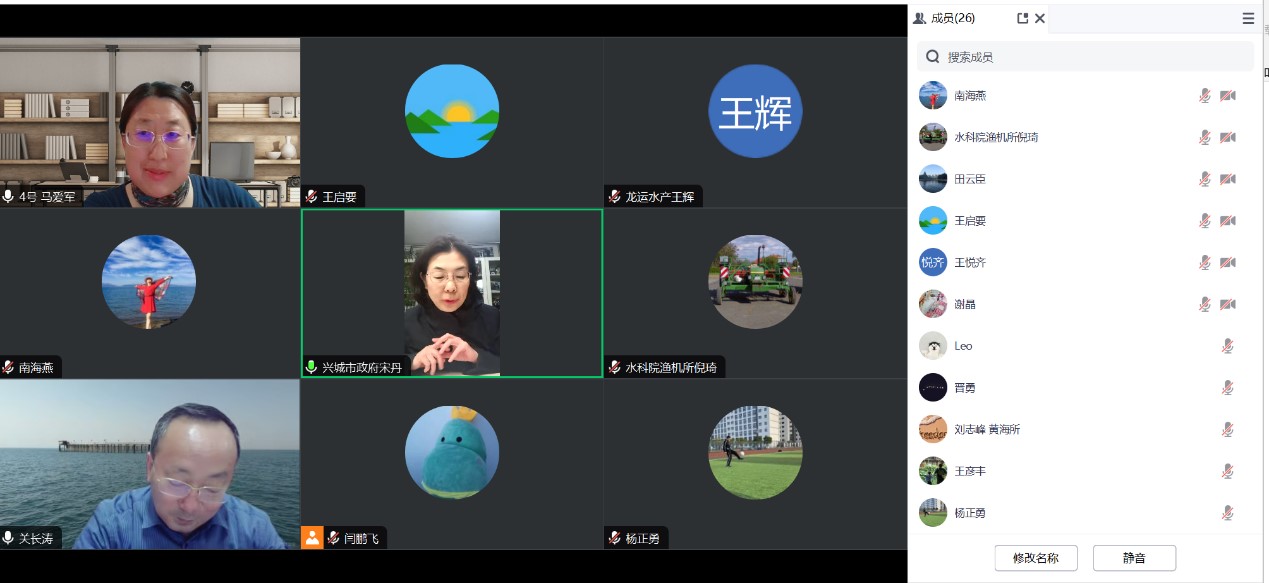This screenshot has height=583, width=1269.
Task: Select the 关长涛 video tile
Action: point(150,464)
